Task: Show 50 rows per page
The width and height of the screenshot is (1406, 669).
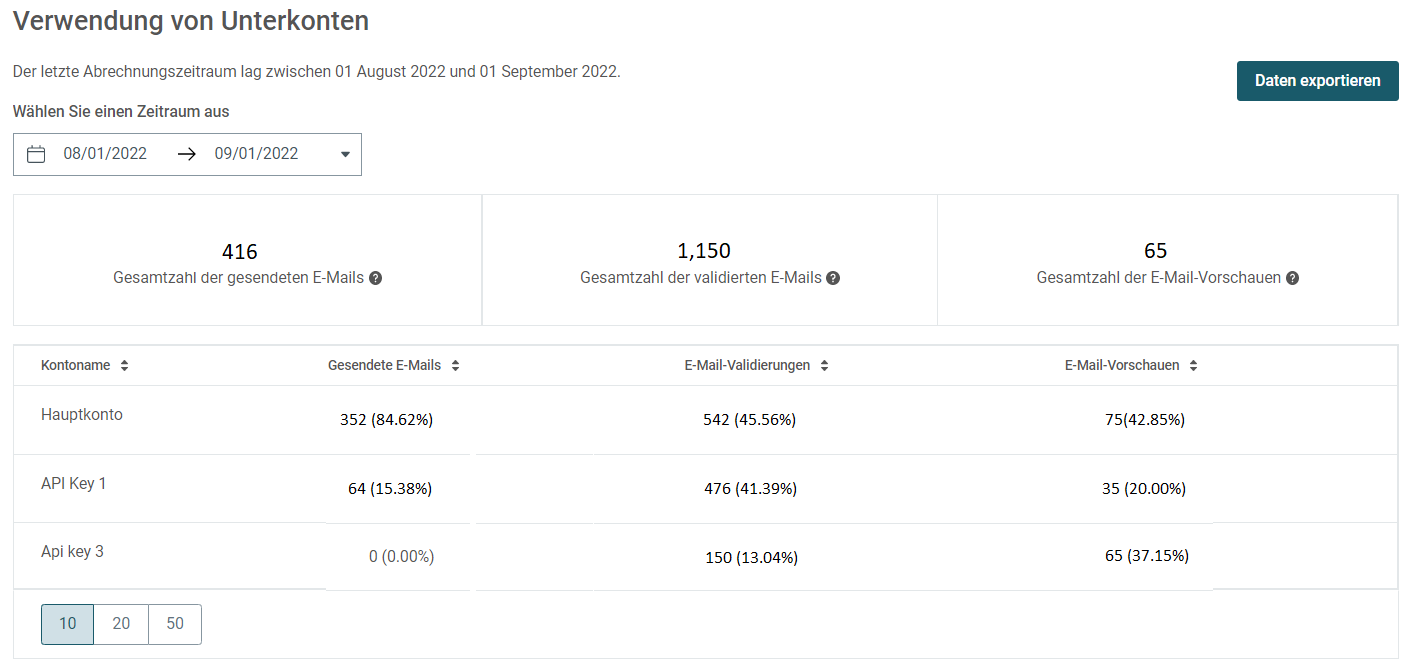Action: pyautogui.click(x=175, y=624)
